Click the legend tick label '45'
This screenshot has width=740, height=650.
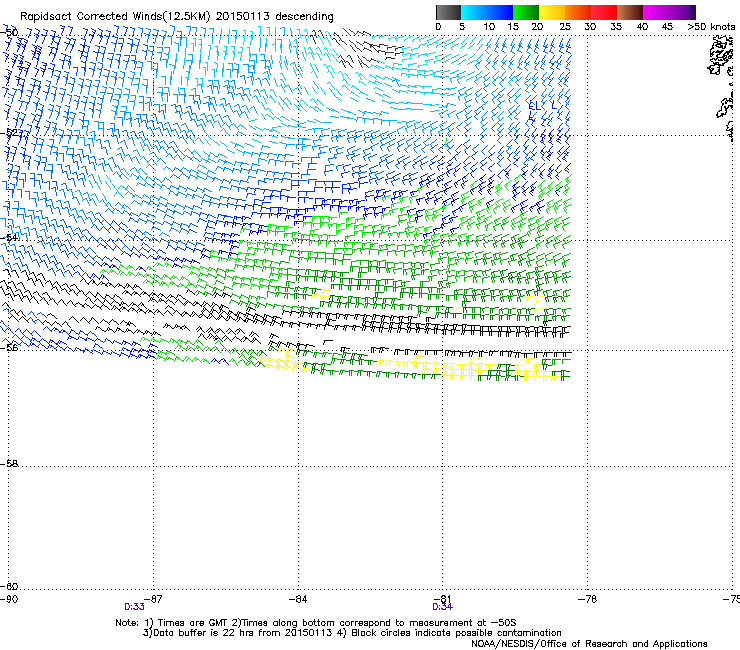667,27
